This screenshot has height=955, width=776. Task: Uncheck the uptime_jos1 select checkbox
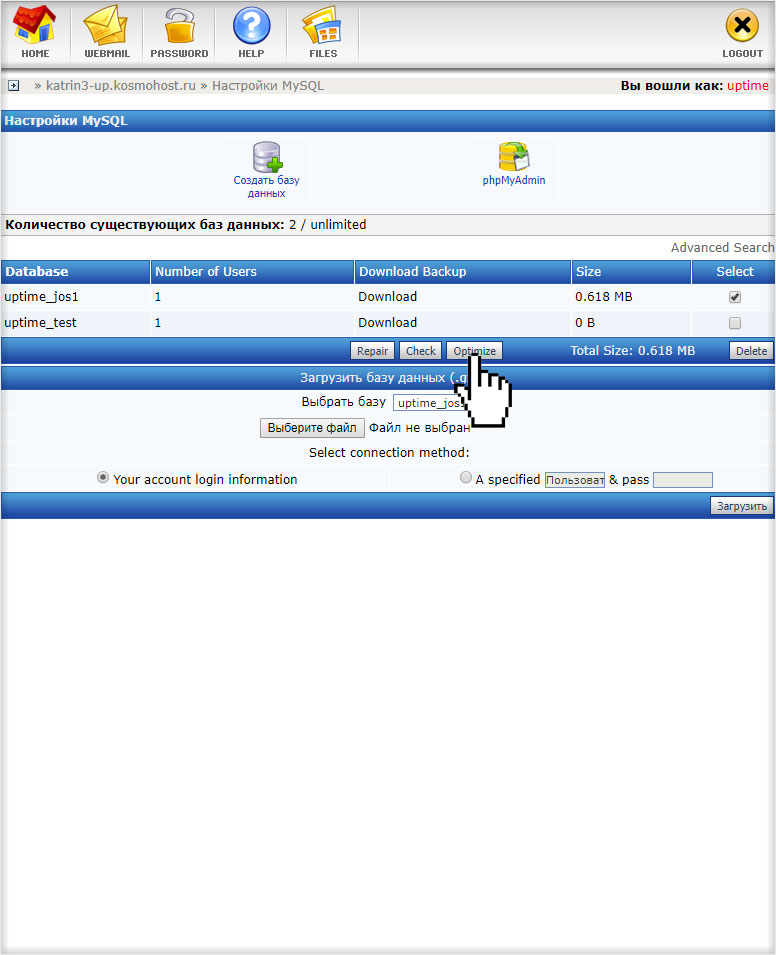(x=735, y=297)
